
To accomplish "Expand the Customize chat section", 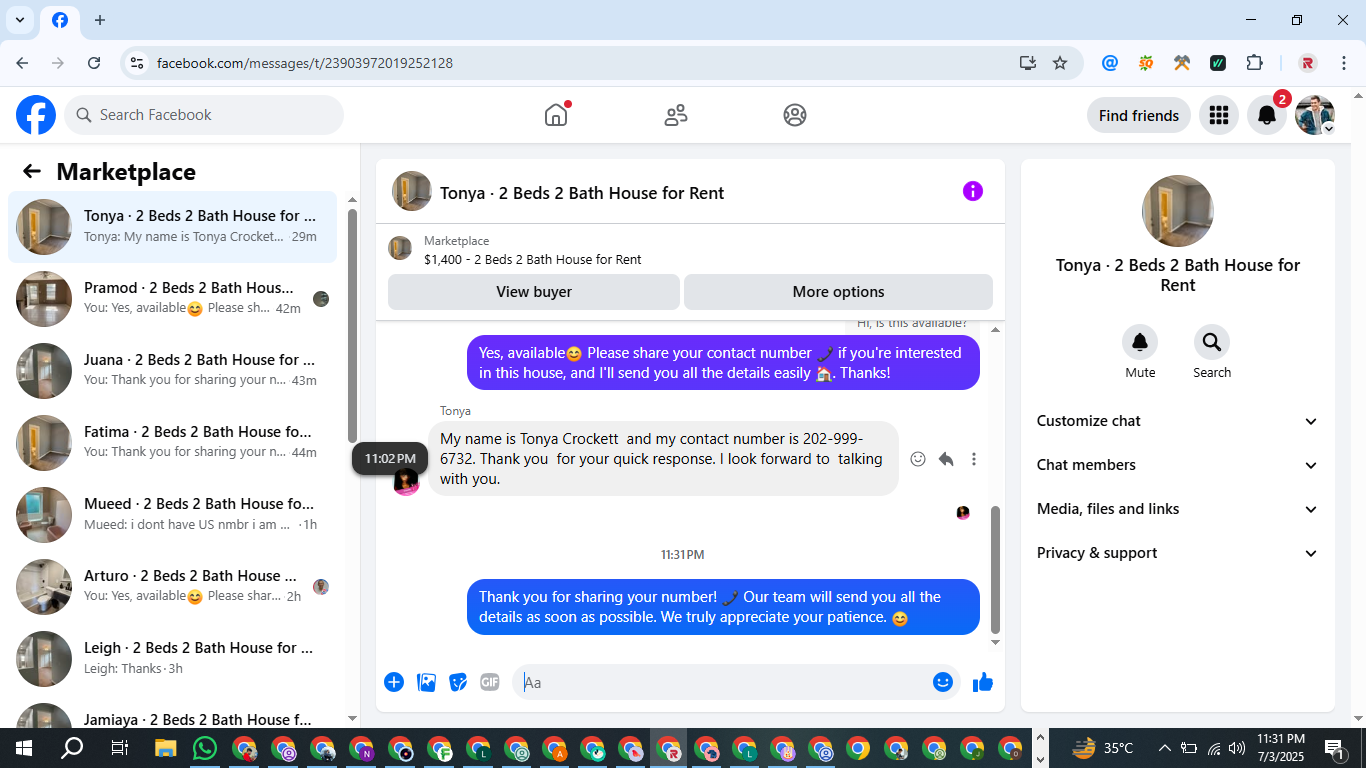I will (1178, 421).
